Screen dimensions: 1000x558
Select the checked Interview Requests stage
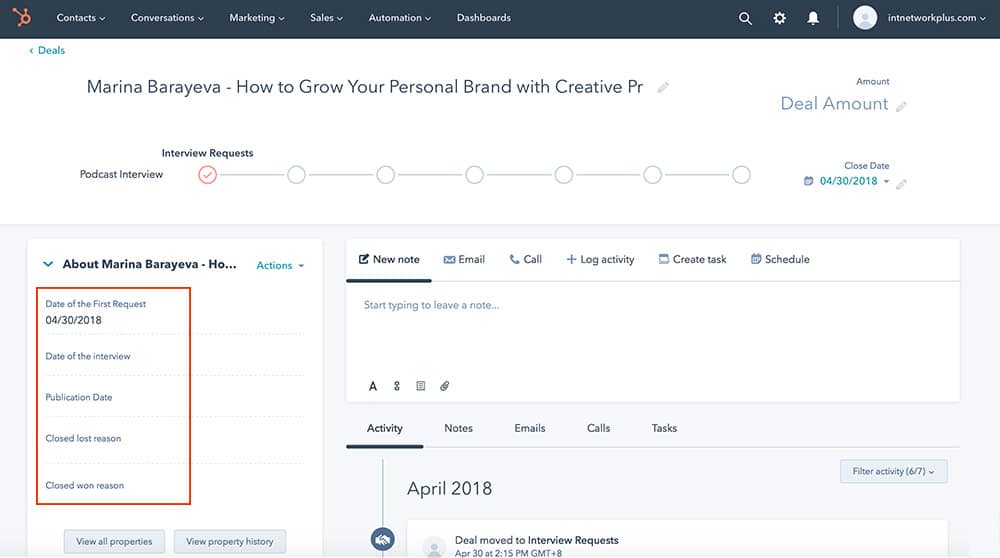click(x=207, y=175)
